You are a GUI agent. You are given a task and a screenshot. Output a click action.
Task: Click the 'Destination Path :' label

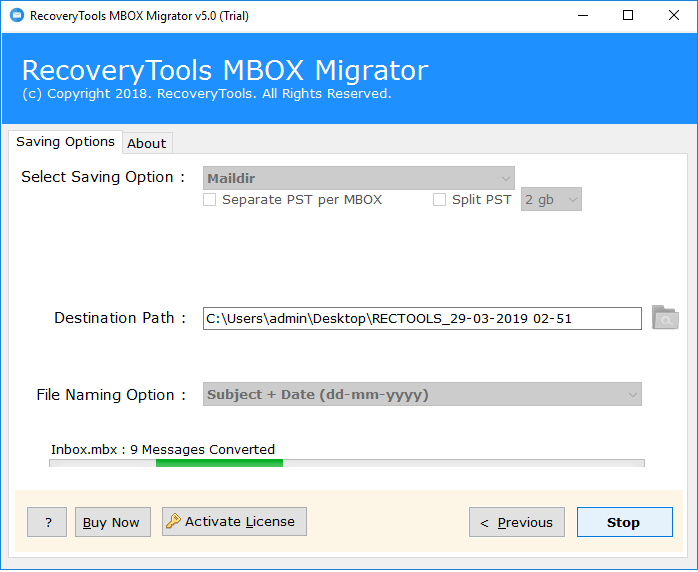pos(120,318)
